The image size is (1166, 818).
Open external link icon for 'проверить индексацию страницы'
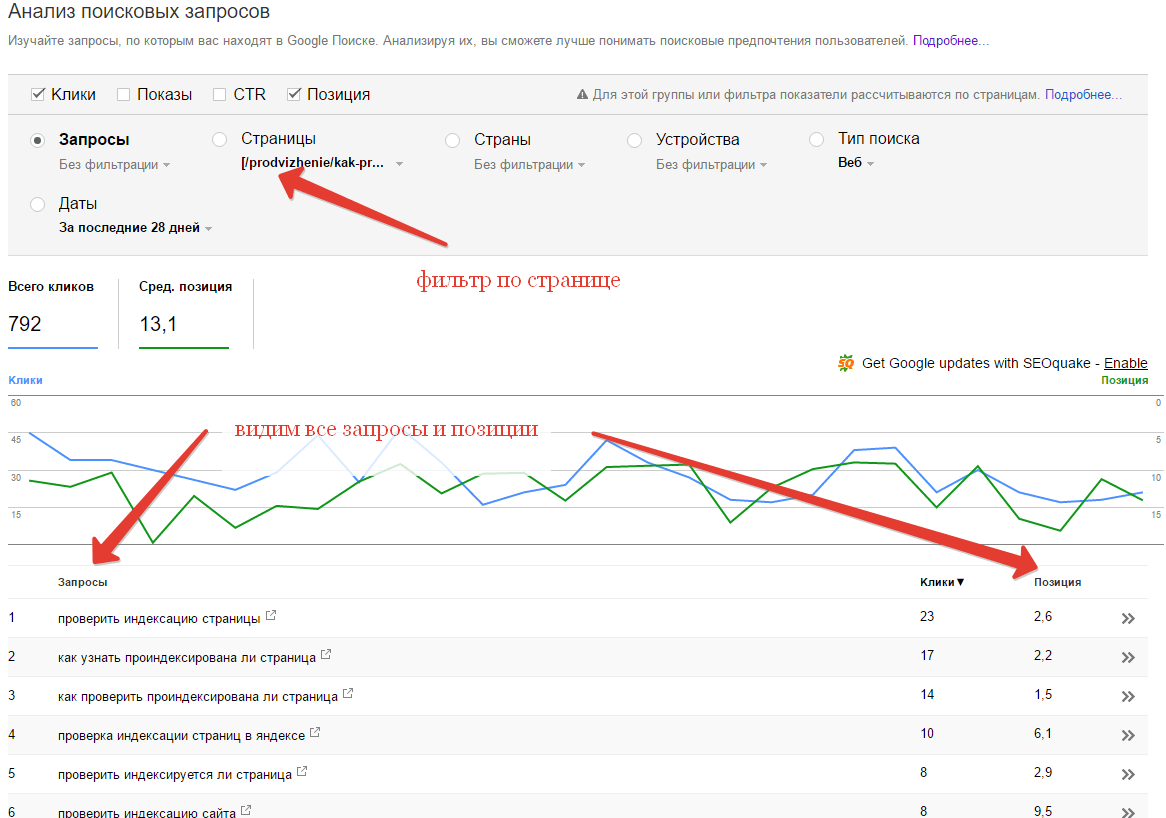271,616
